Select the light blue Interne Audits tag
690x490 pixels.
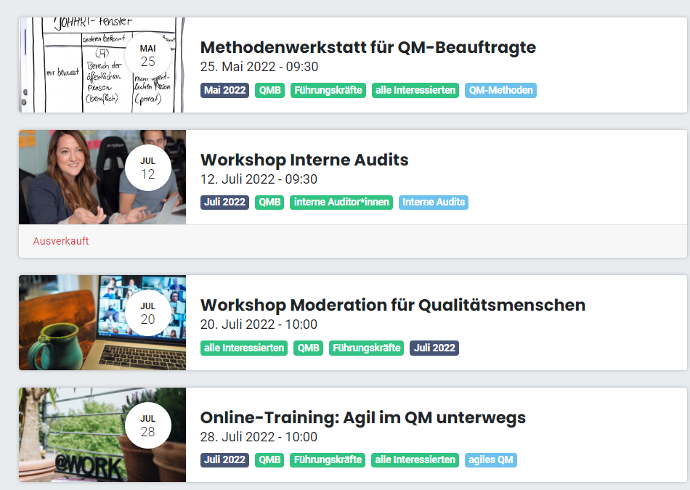click(433, 202)
